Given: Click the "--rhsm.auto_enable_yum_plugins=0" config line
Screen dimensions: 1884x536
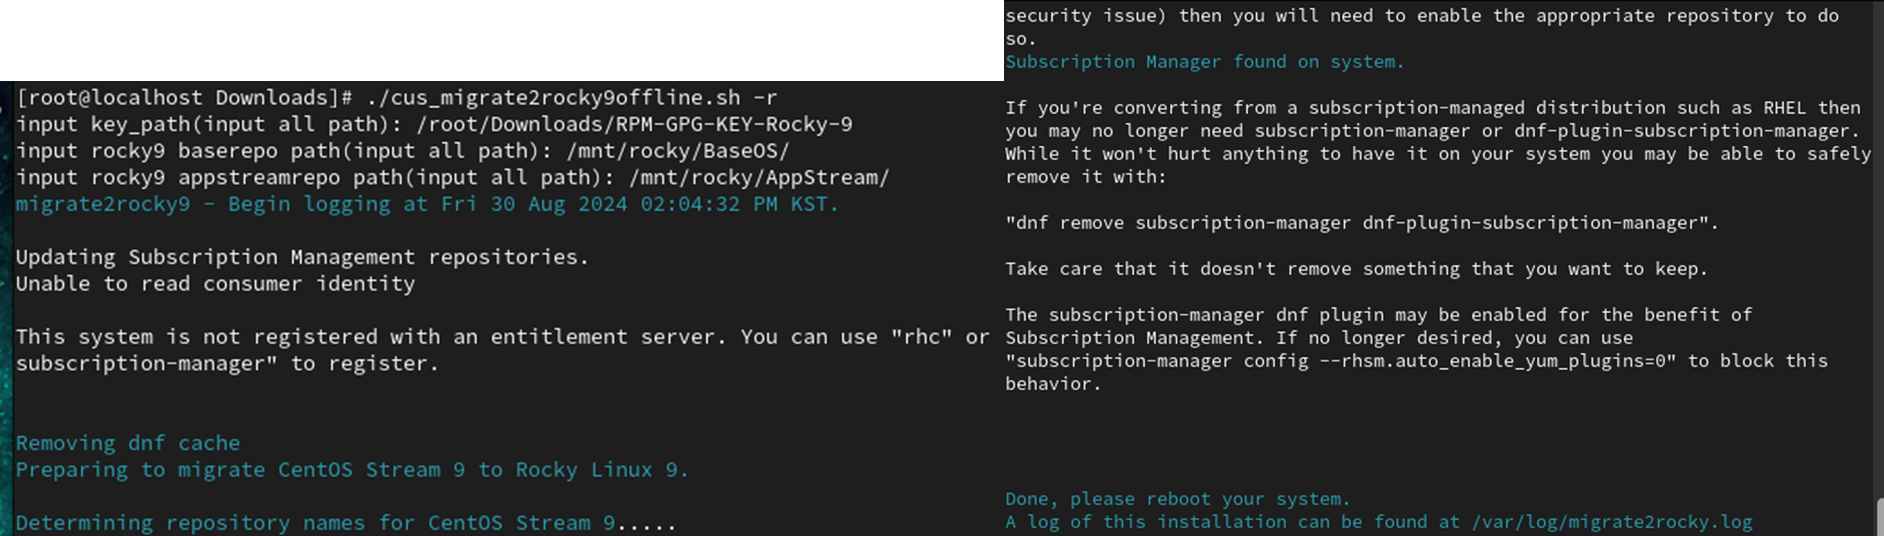Looking at the screenshot, I should (1416, 361).
